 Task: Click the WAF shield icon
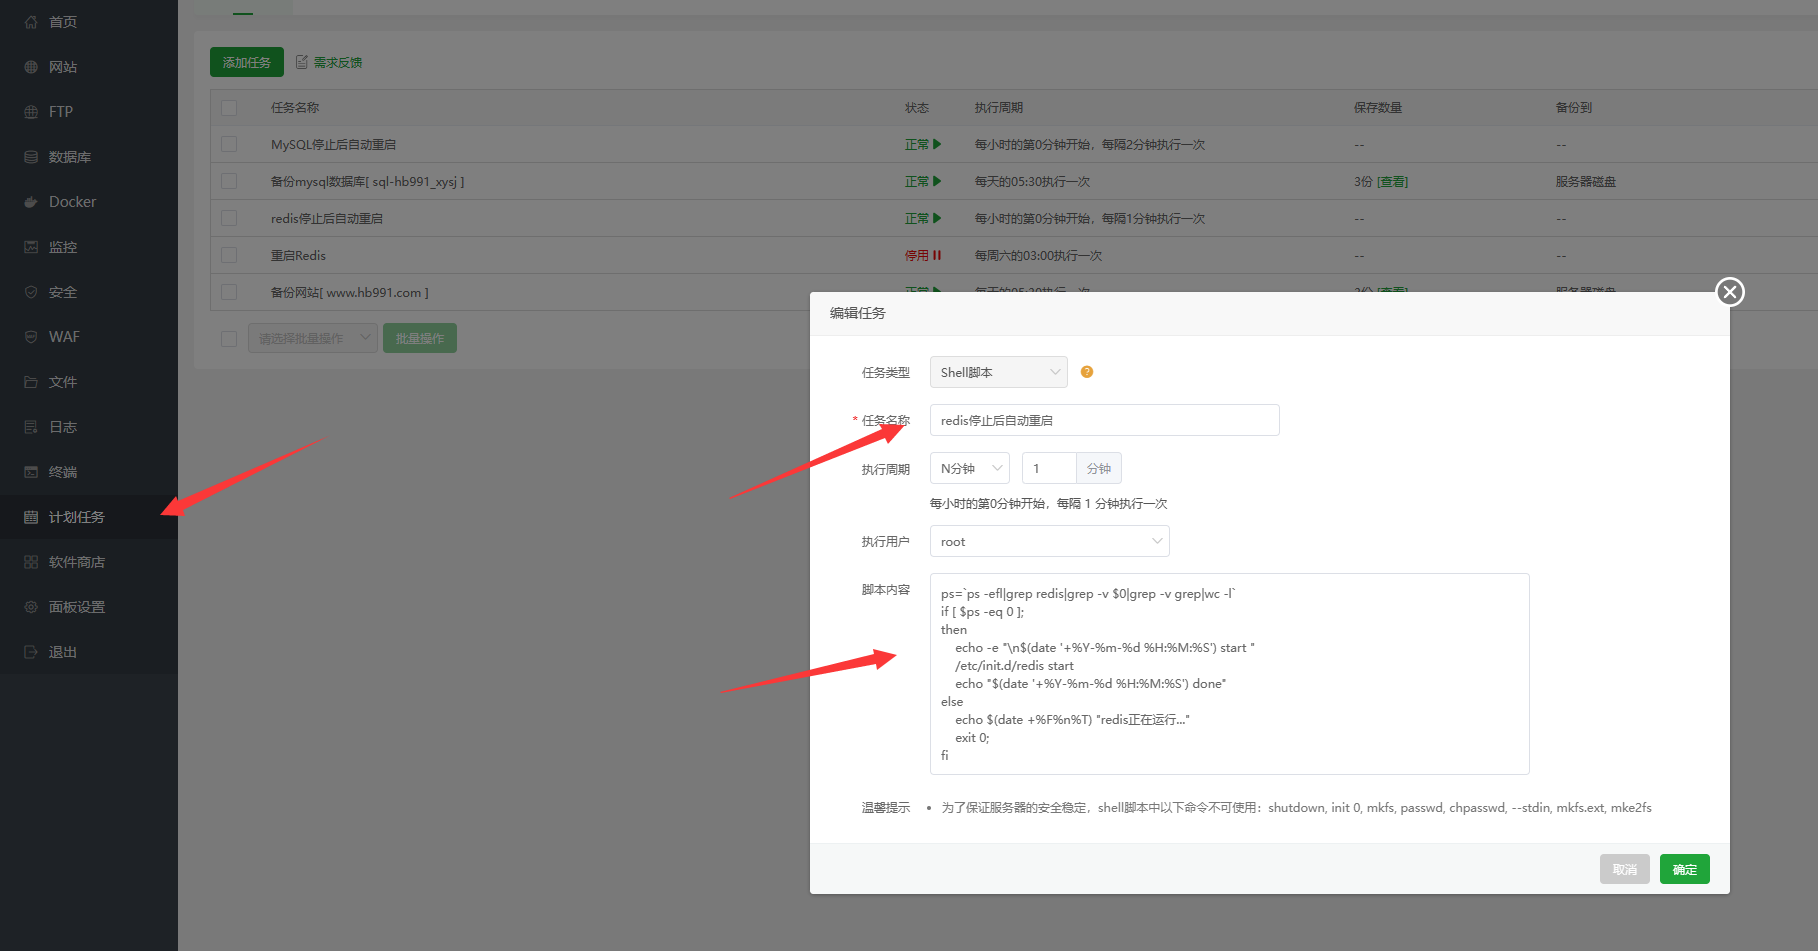tap(31, 337)
